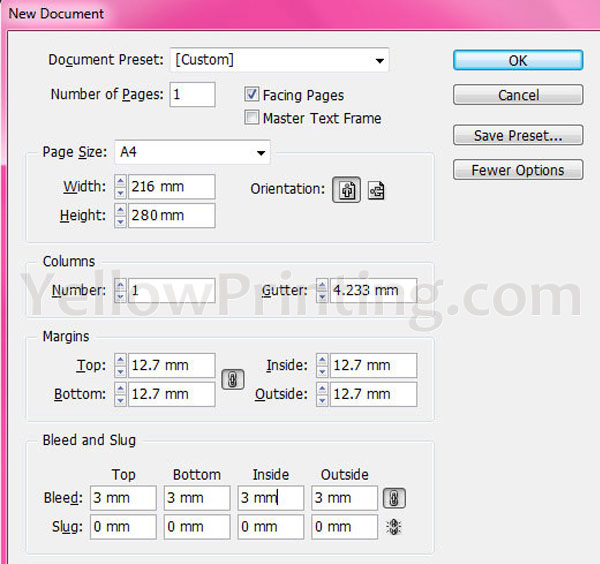Screen dimensions: 600x564
Task: Click the Width stepper arrows
Action: [121, 187]
